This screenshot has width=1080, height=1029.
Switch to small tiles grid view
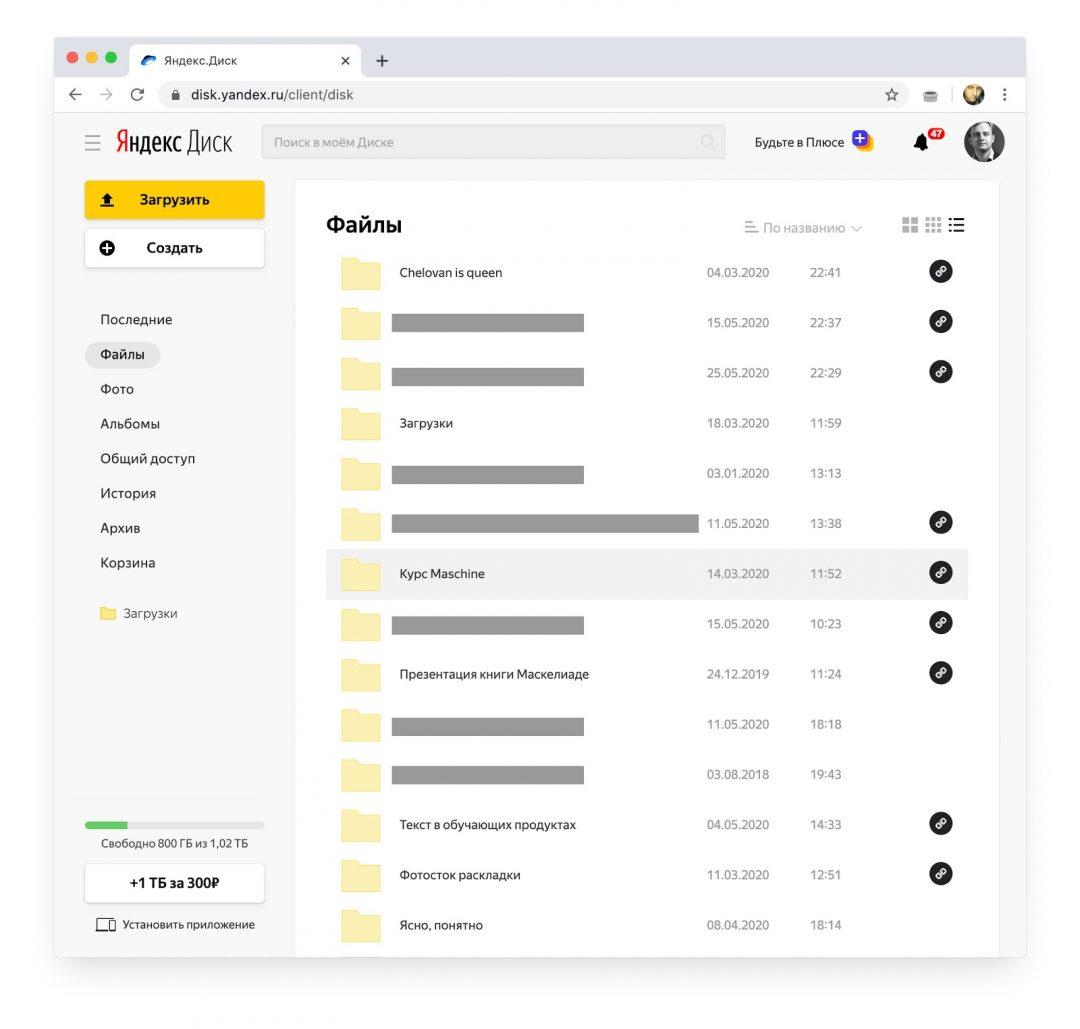click(x=933, y=225)
